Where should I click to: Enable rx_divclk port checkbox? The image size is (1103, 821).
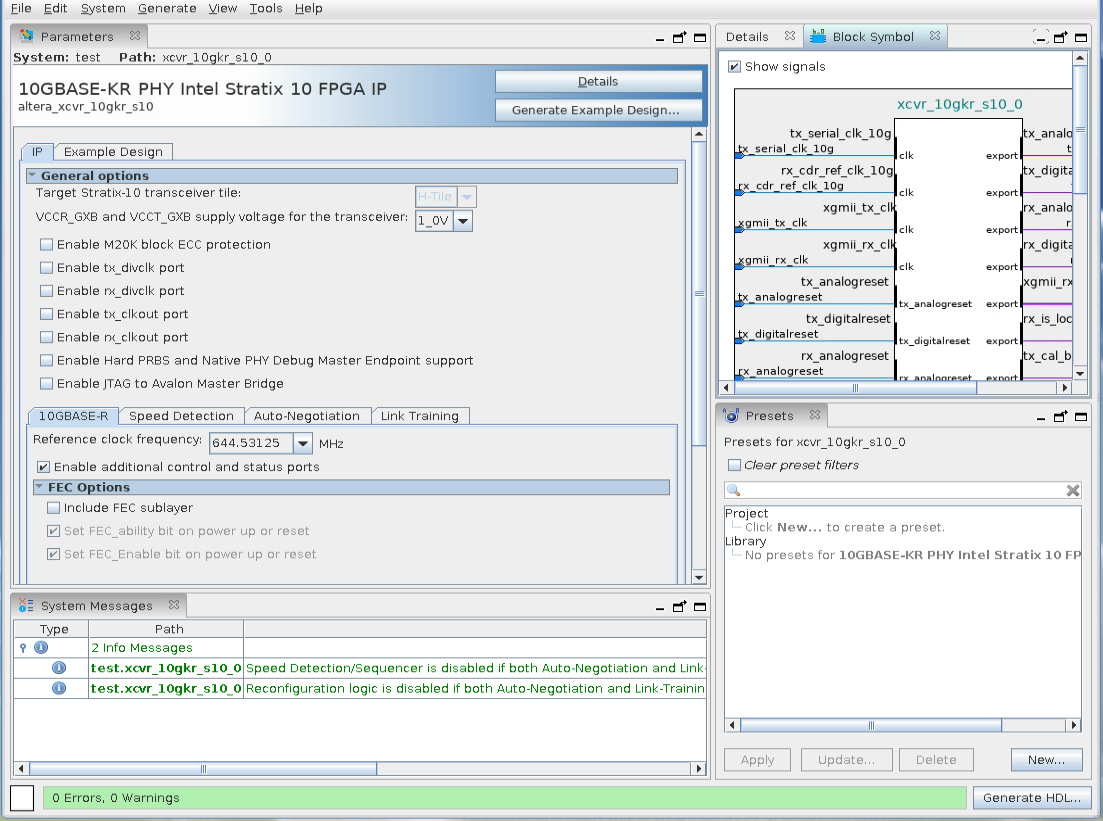coord(46,291)
